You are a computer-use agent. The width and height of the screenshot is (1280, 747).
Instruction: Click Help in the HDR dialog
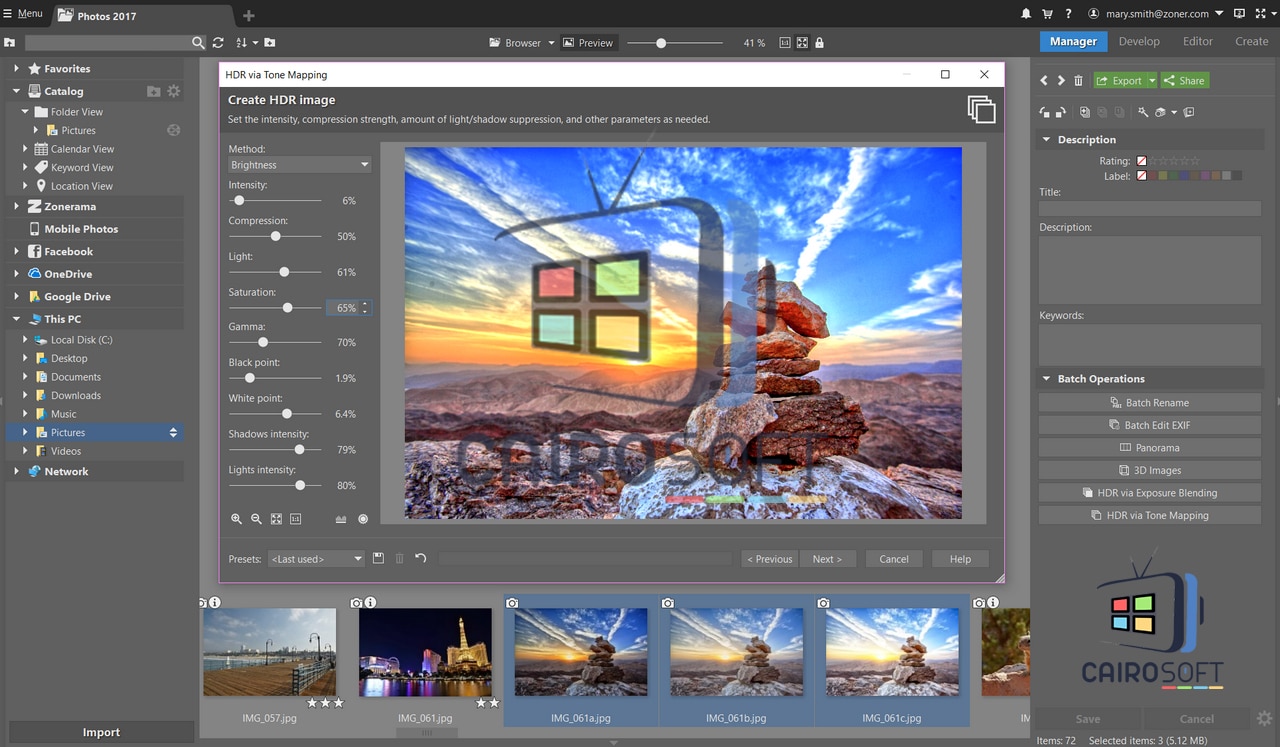click(x=960, y=559)
